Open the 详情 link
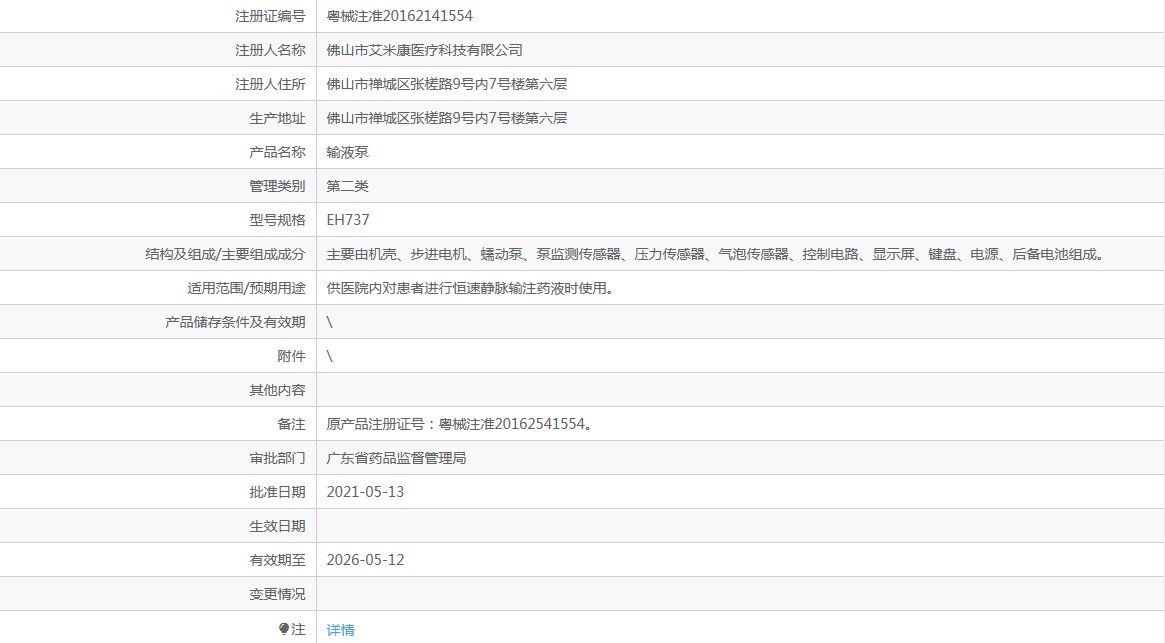 [340, 630]
